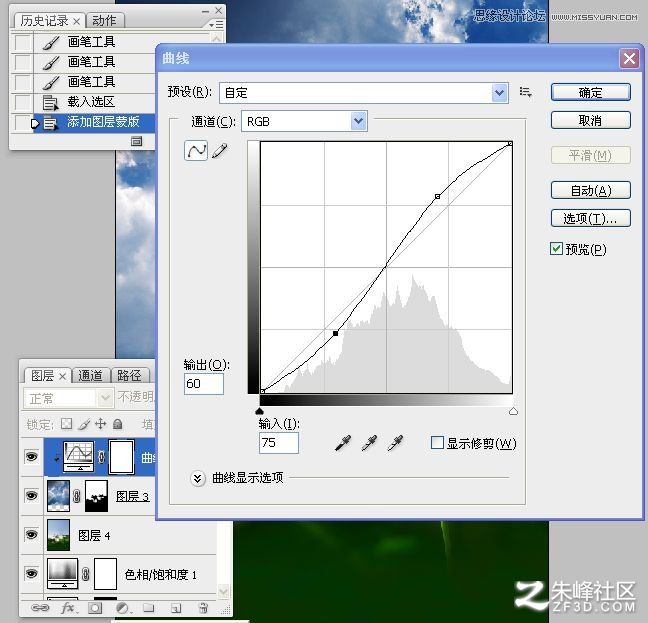Switch to the 路径 tab
This screenshot has width=648, height=623.
129,376
